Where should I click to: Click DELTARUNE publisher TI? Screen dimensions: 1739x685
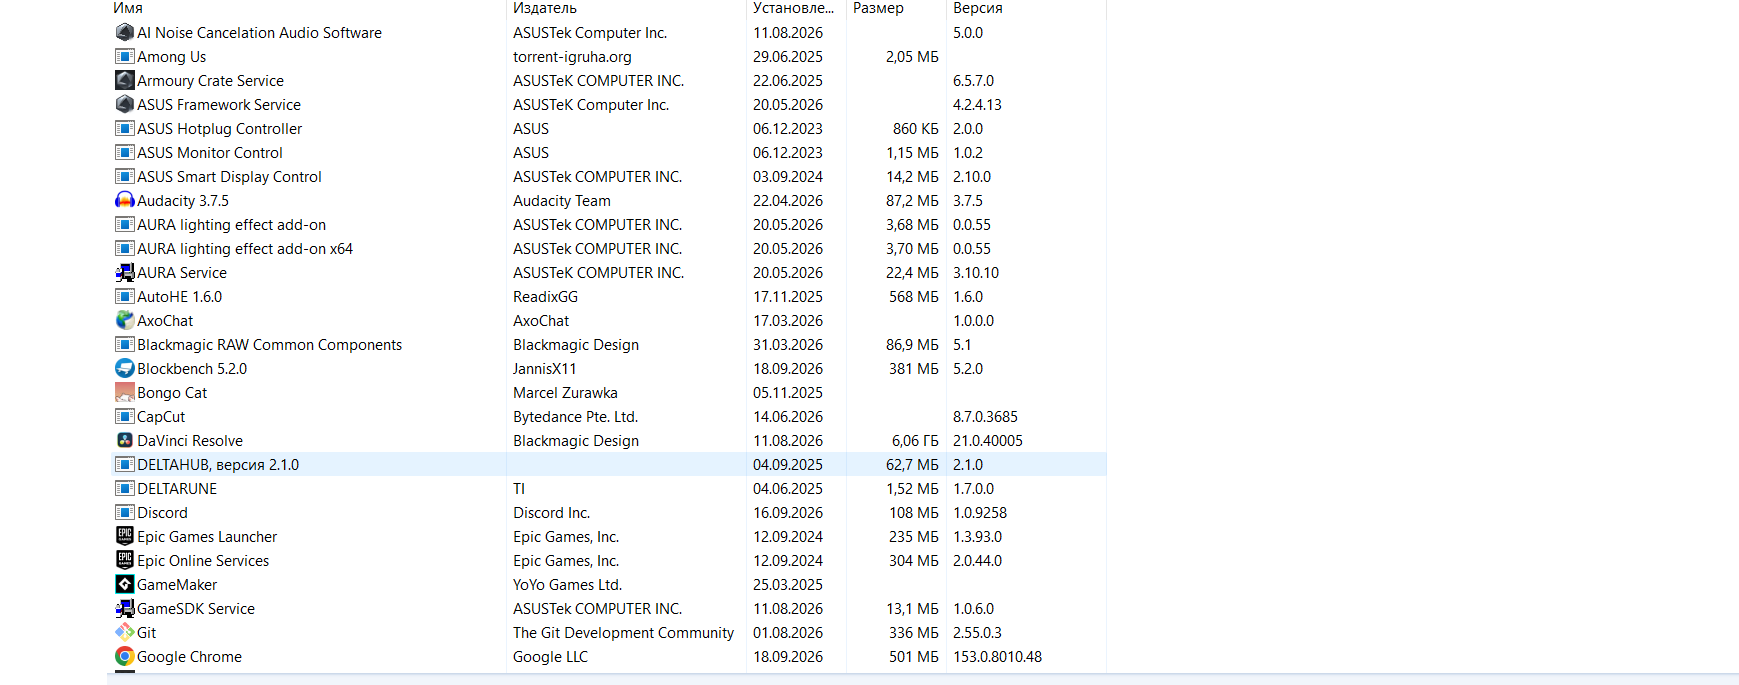[519, 488]
